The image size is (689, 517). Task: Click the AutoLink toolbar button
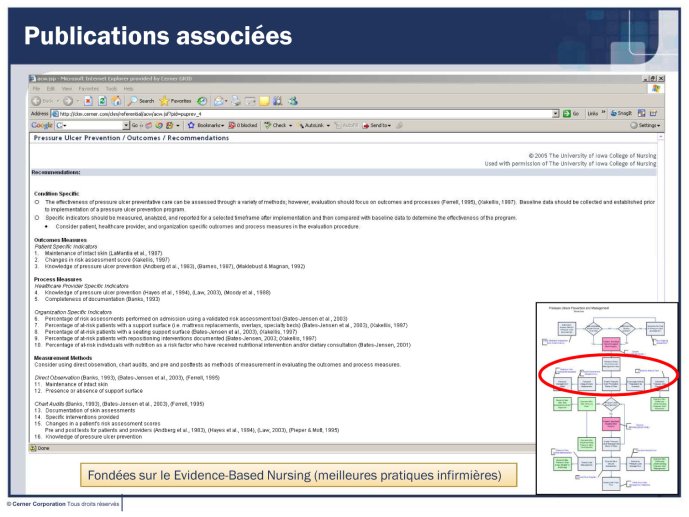[311, 125]
